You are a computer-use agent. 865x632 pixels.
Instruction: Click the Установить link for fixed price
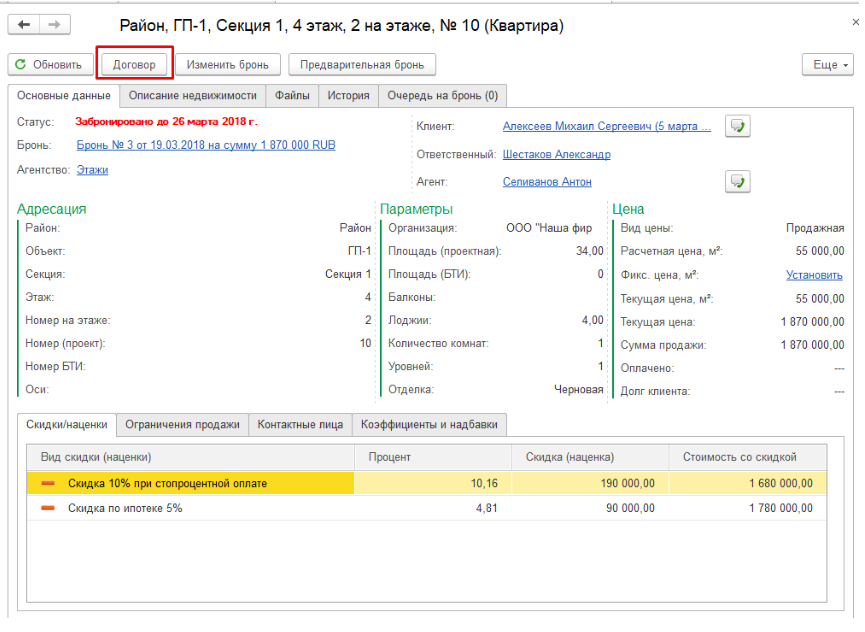point(813,274)
